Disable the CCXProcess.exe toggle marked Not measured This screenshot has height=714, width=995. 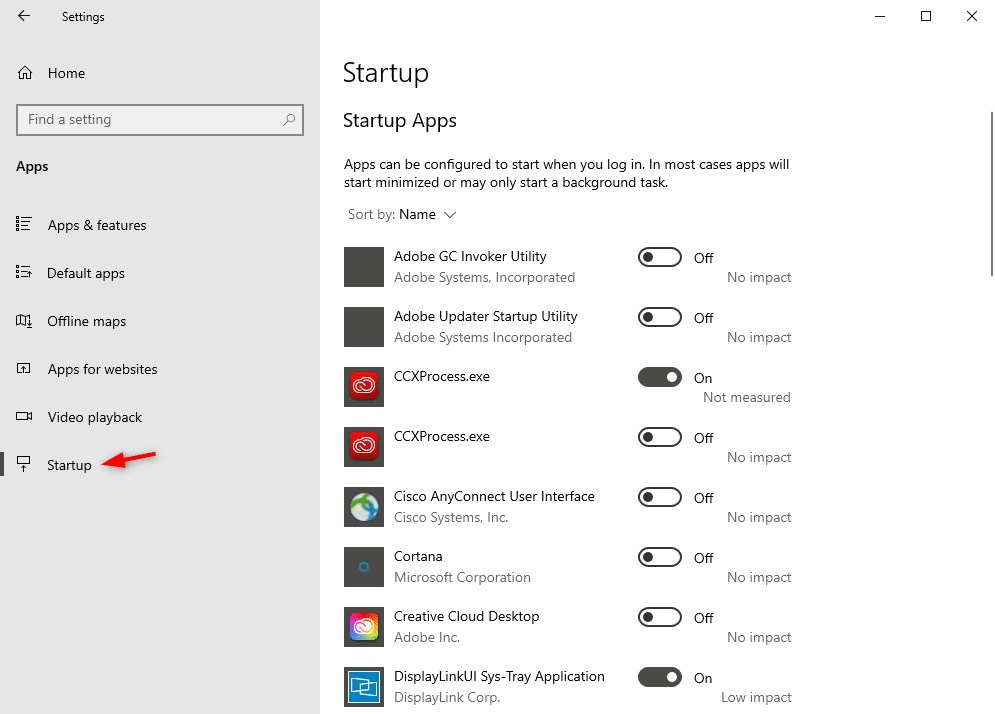[x=659, y=377]
